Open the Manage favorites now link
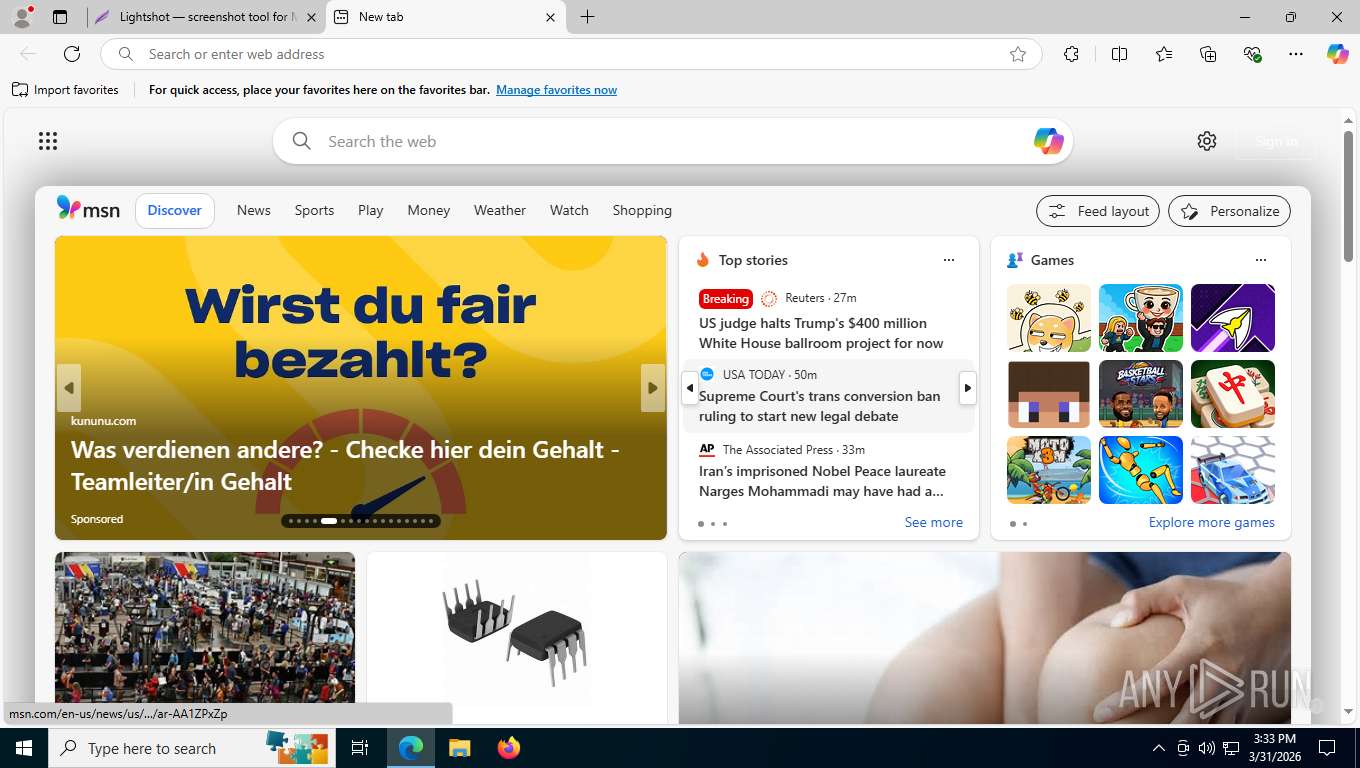The image size is (1360, 768). pos(556,90)
